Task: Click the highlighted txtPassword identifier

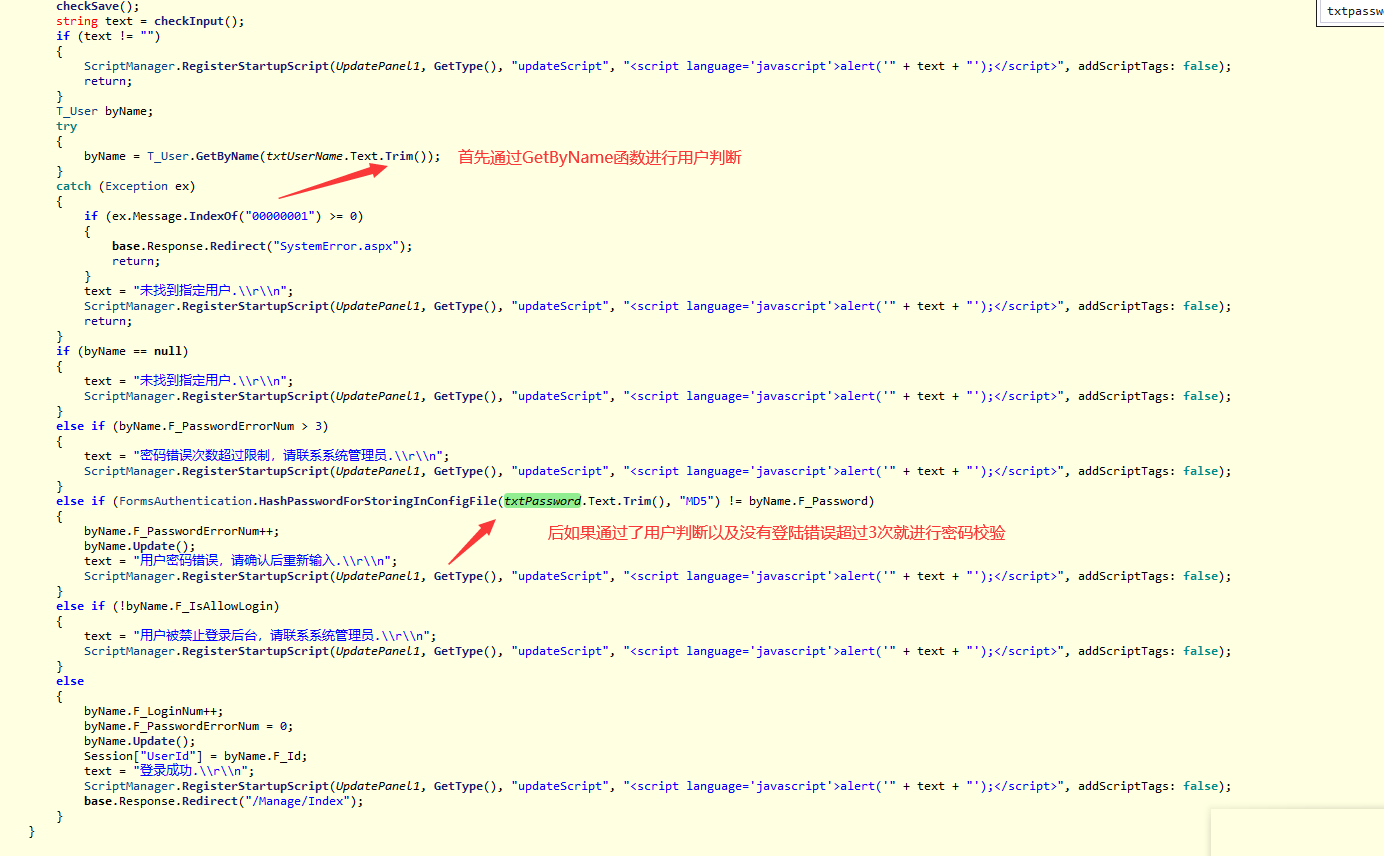Action: [542, 501]
